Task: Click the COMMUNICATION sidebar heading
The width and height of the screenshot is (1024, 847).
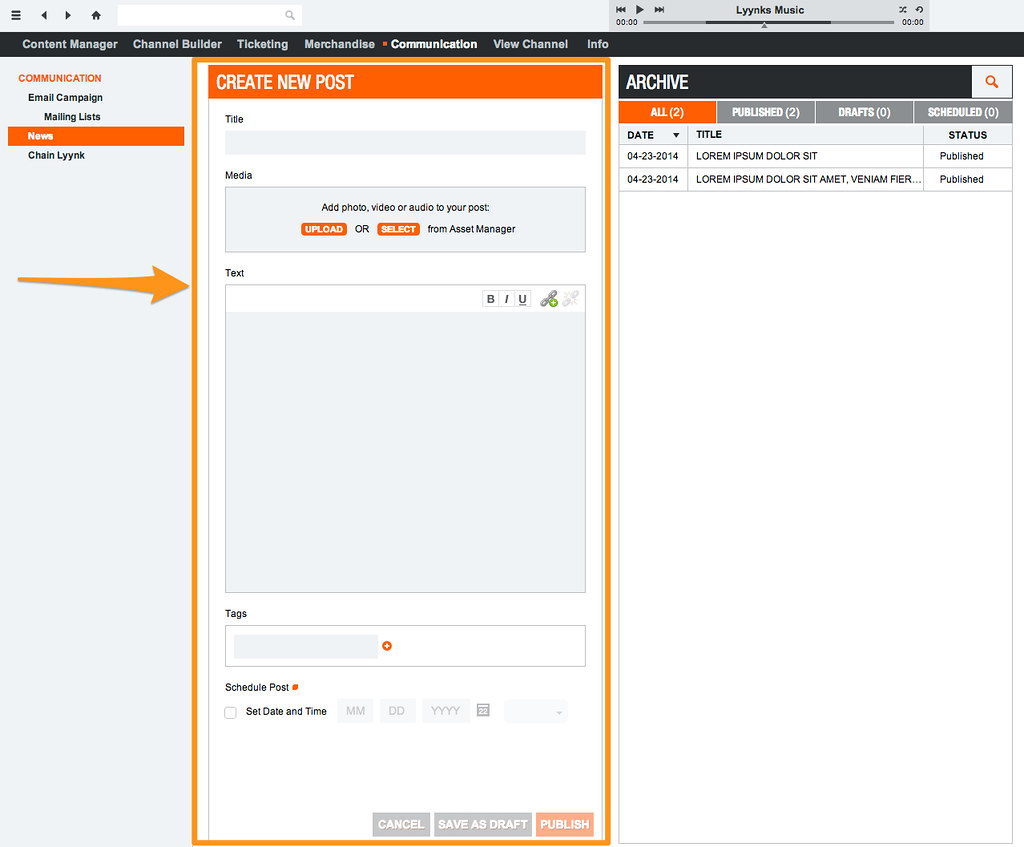Action: 59,78
